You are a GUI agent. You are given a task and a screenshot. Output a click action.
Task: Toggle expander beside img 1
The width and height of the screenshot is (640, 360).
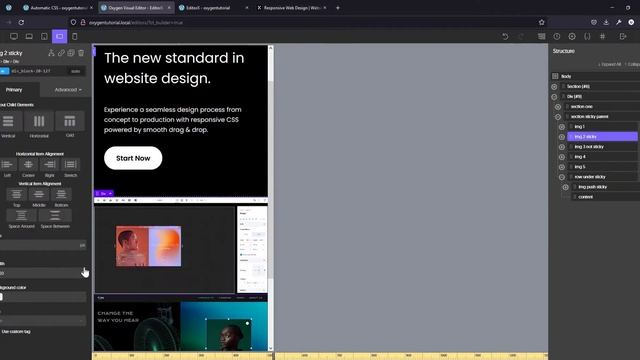tap(562, 127)
